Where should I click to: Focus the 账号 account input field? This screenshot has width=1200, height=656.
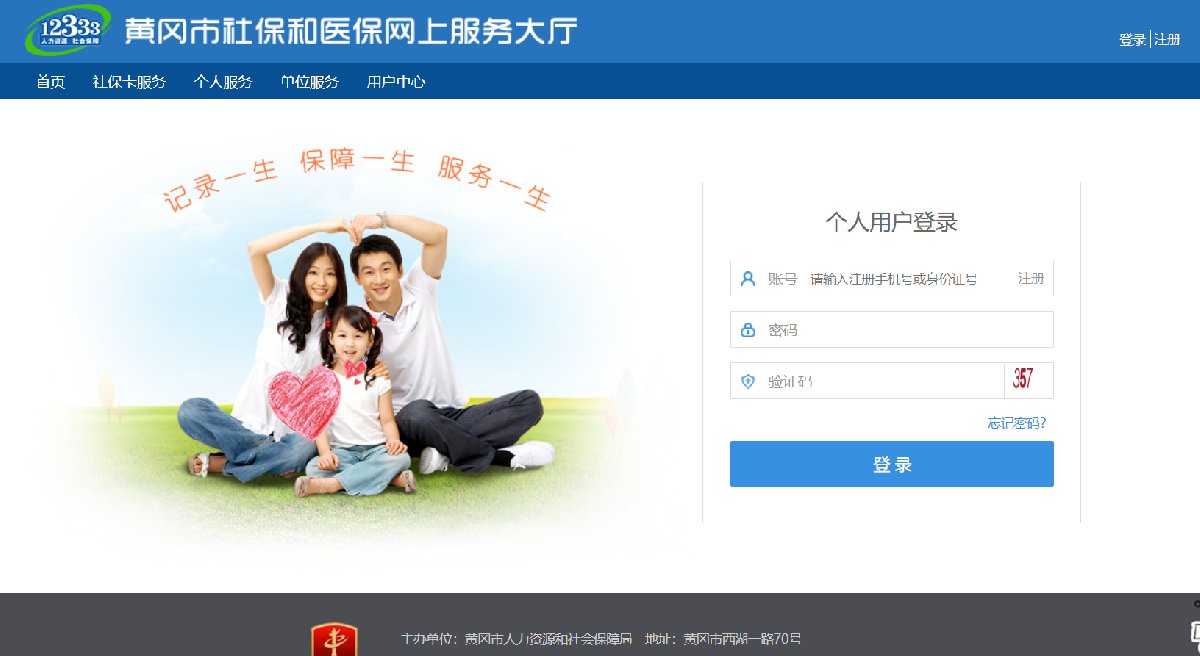892,279
